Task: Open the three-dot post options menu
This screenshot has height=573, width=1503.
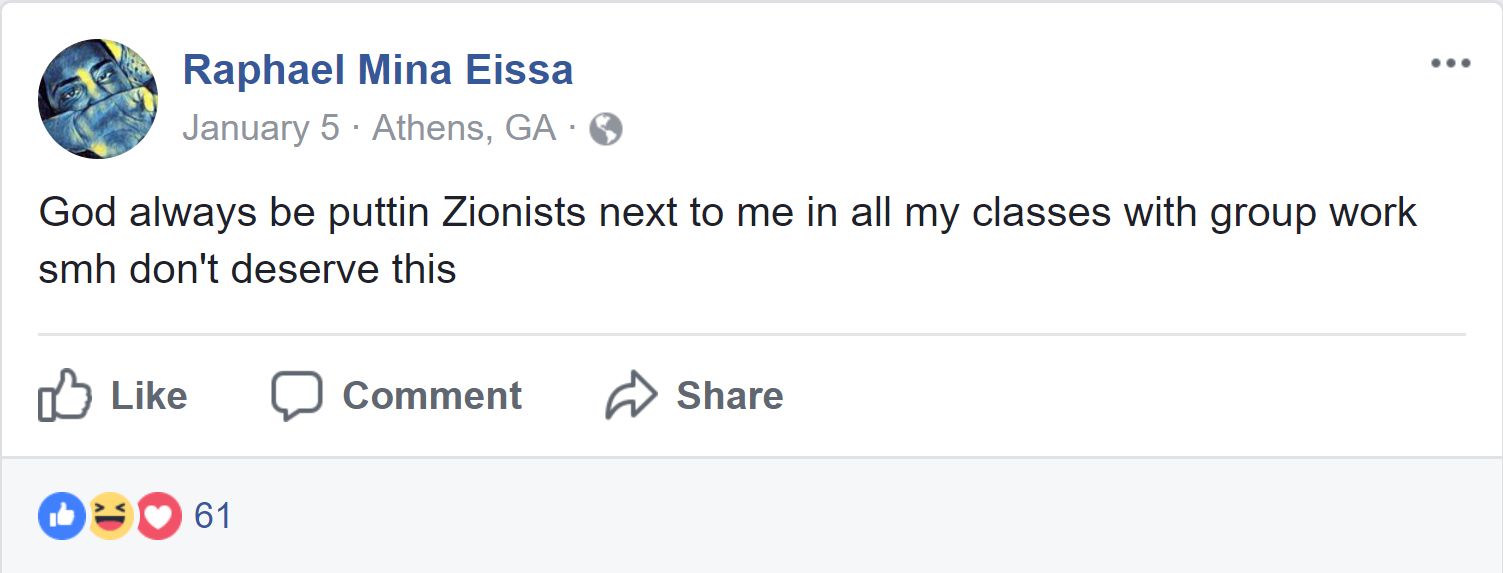Action: pos(1450,64)
